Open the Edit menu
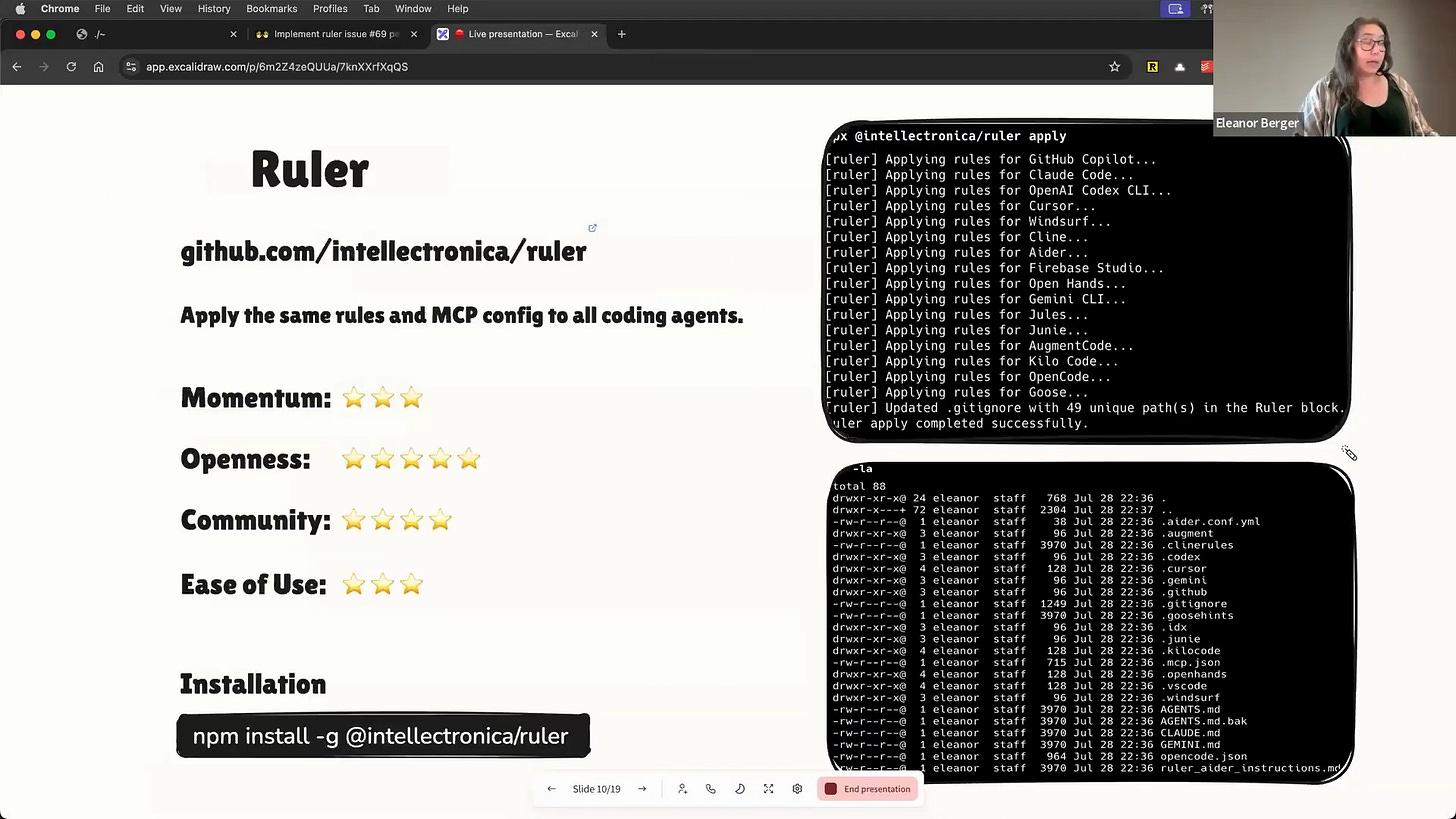This screenshot has width=1456, height=819. (x=135, y=9)
